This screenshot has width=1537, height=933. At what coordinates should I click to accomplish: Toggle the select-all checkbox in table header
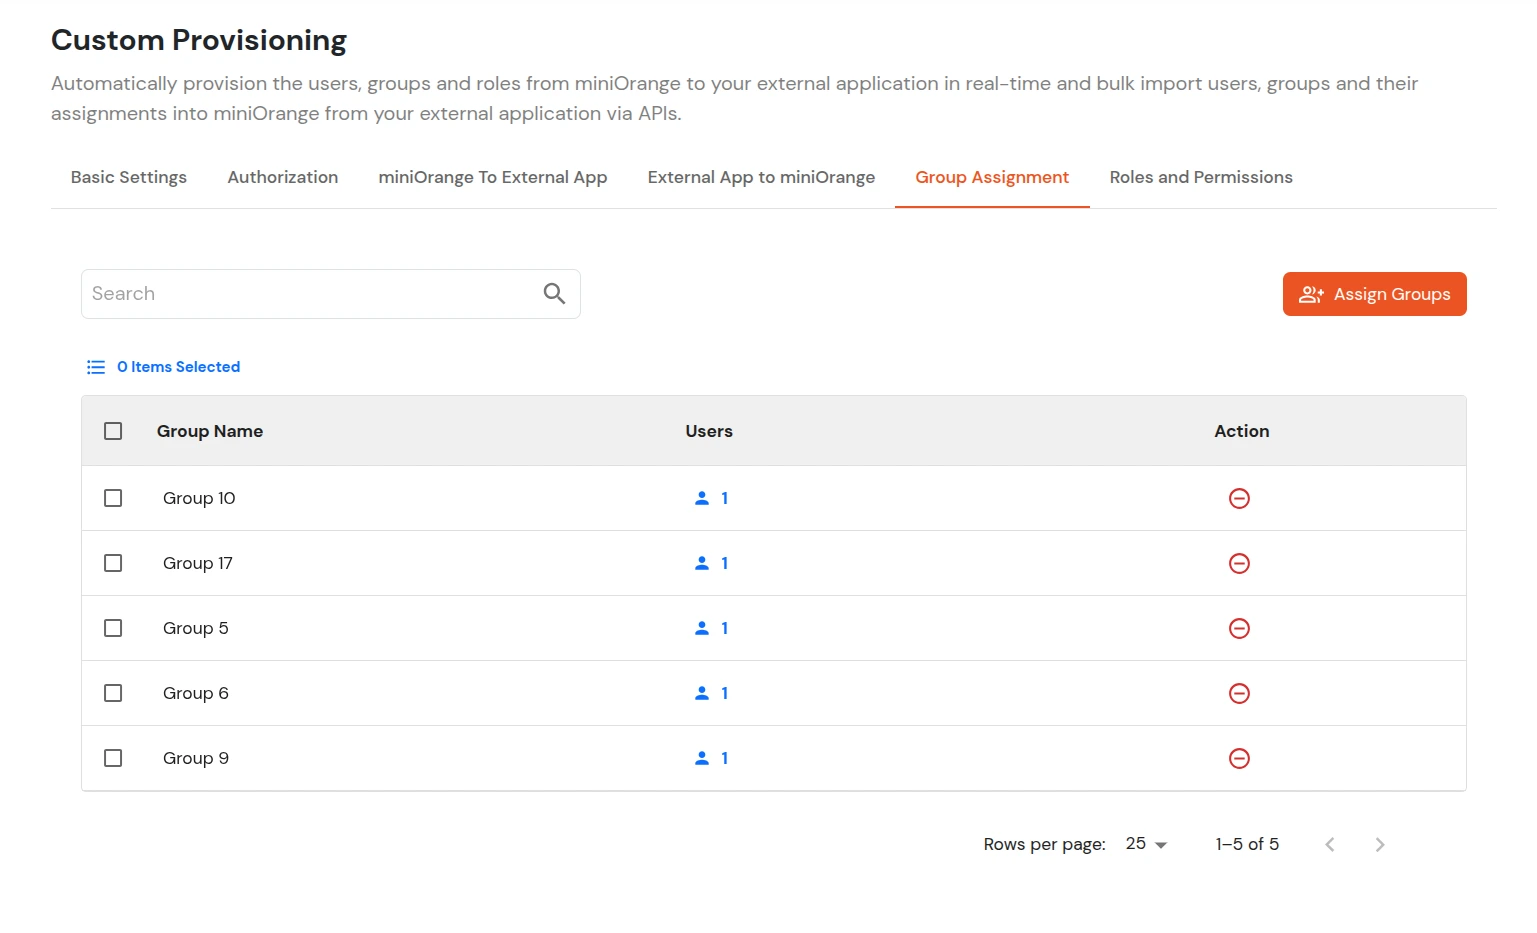pyautogui.click(x=113, y=430)
